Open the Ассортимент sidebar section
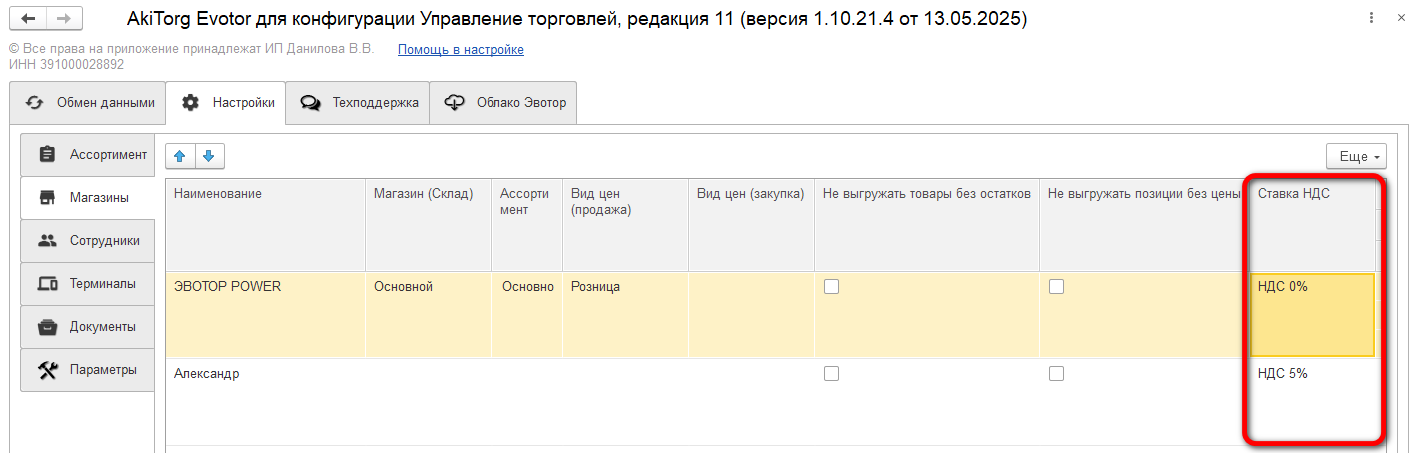The width and height of the screenshot is (1415, 453). pyautogui.click(x=88, y=155)
